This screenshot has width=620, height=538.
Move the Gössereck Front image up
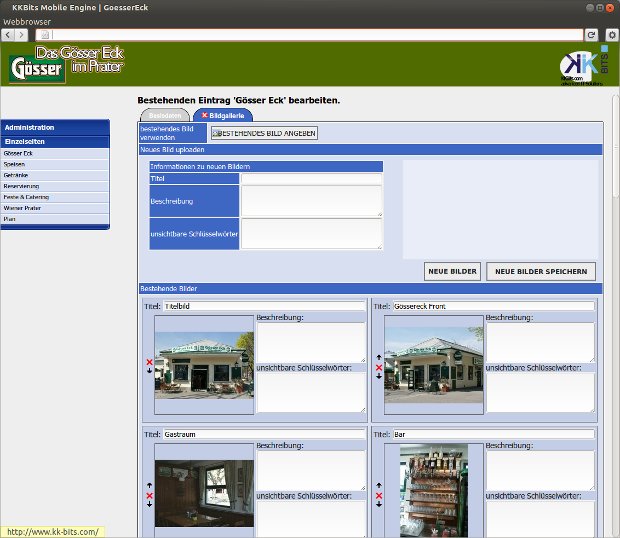[x=379, y=357]
